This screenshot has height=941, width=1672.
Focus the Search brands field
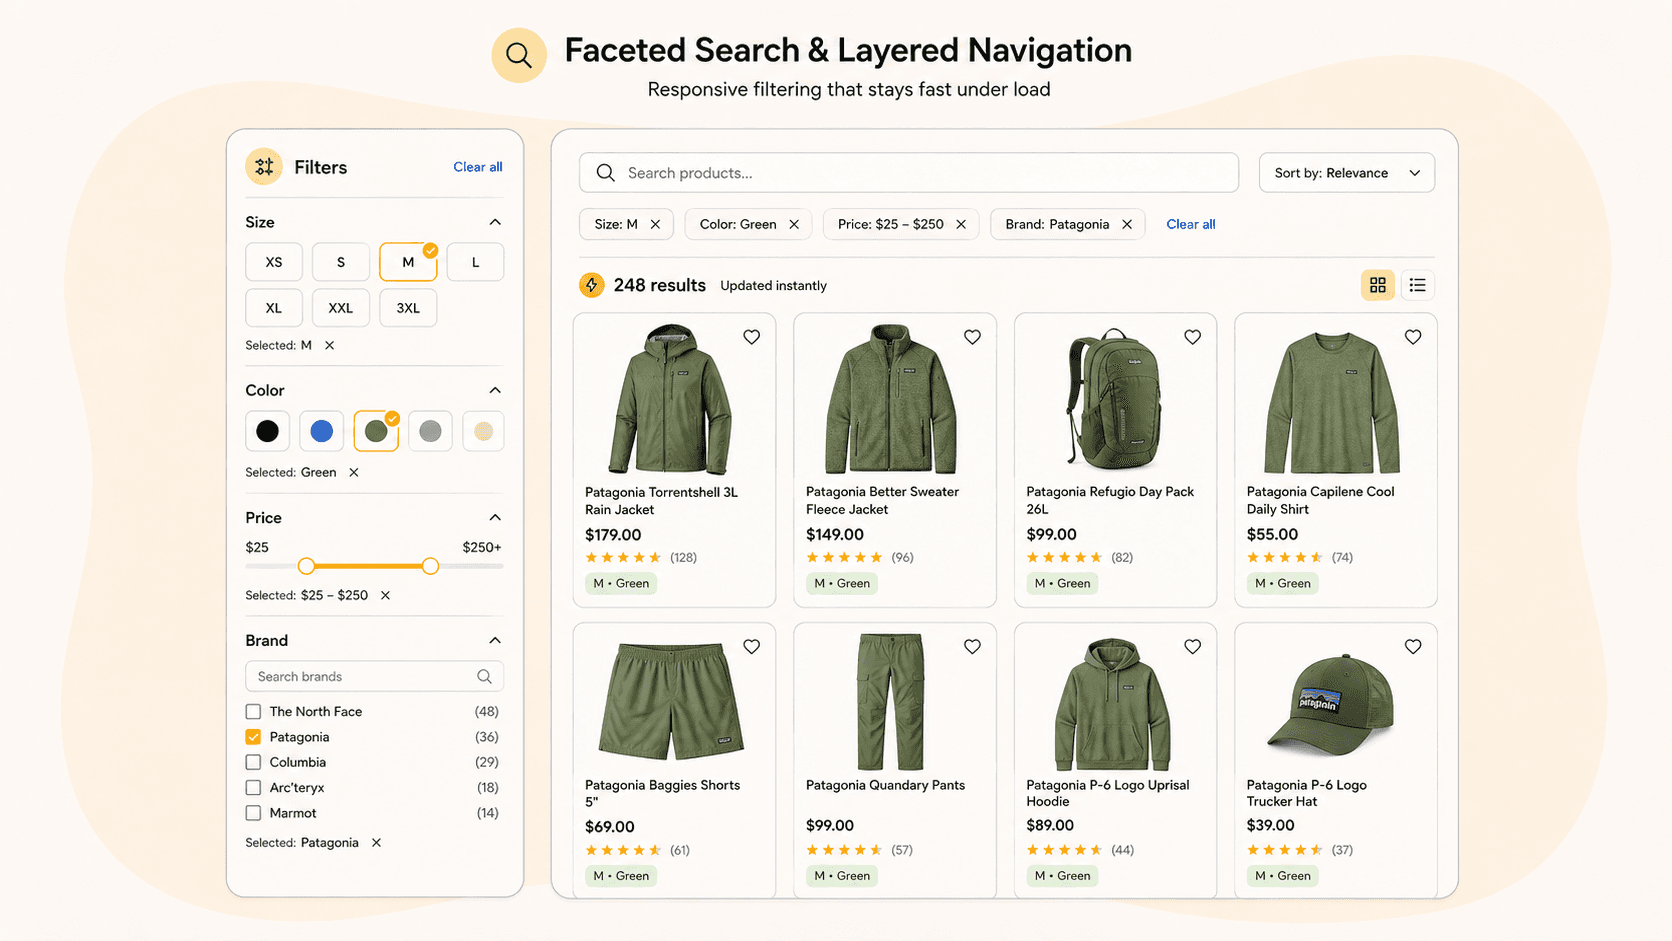pos(374,677)
